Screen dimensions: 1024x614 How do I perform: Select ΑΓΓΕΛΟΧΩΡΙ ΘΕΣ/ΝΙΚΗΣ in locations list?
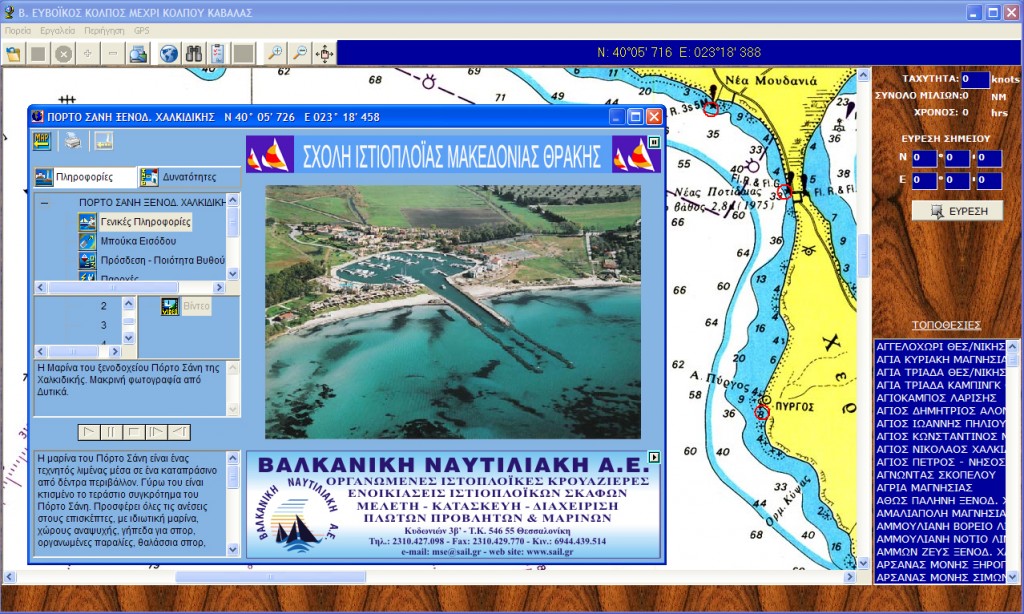point(940,347)
